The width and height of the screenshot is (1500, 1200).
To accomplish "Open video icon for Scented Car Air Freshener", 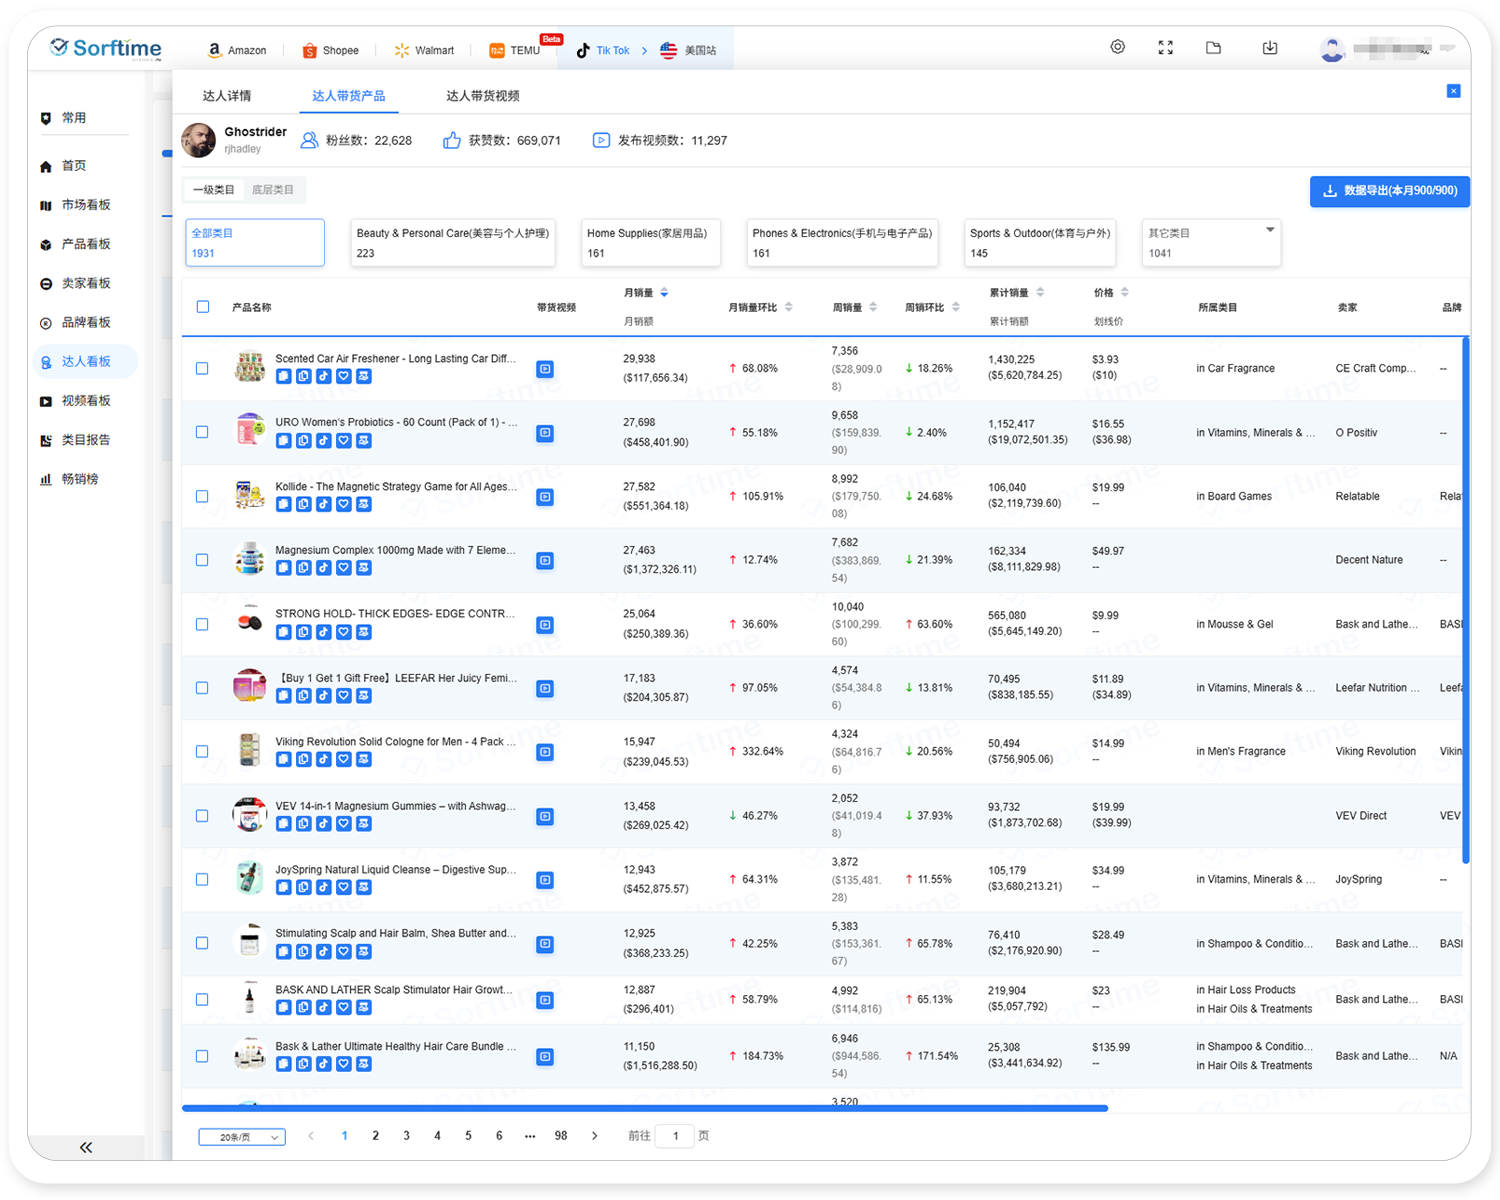I will point(545,369).
